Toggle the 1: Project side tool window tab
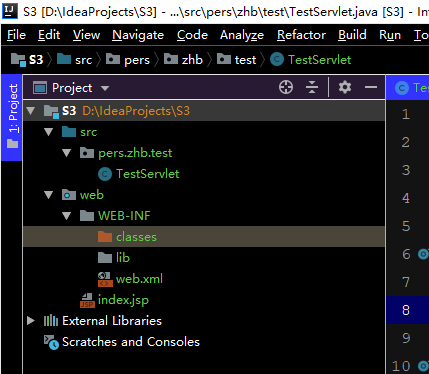This screenshot has height=374, width=429. [x=12, y=117]
